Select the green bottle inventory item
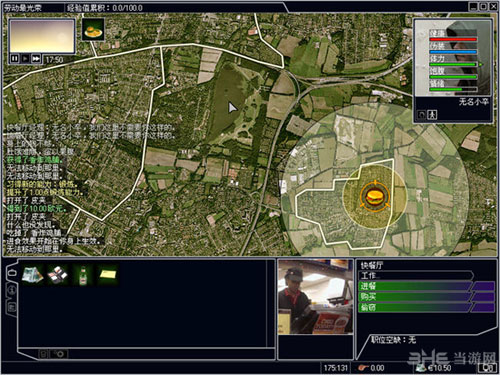 click(x=83, y=275)
